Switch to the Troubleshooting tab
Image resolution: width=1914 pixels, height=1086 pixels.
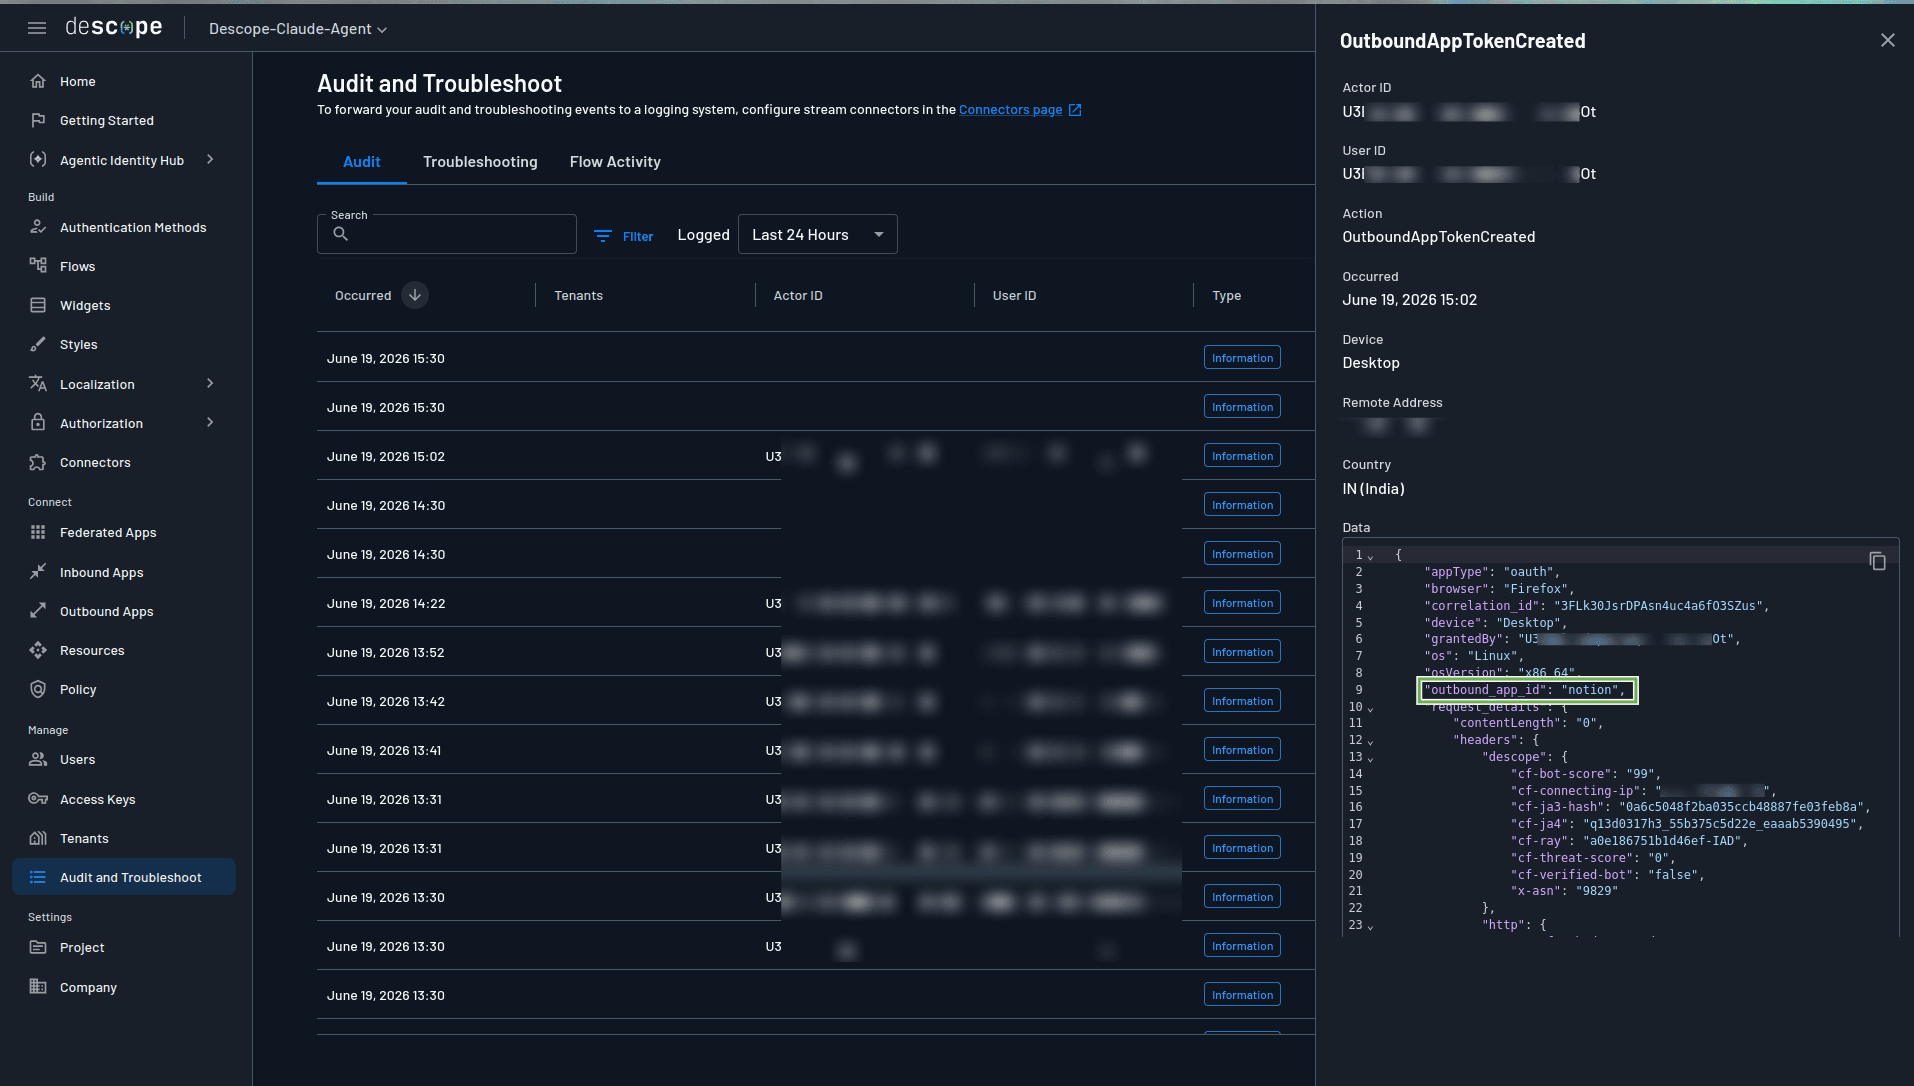click(x=480, y=162)
